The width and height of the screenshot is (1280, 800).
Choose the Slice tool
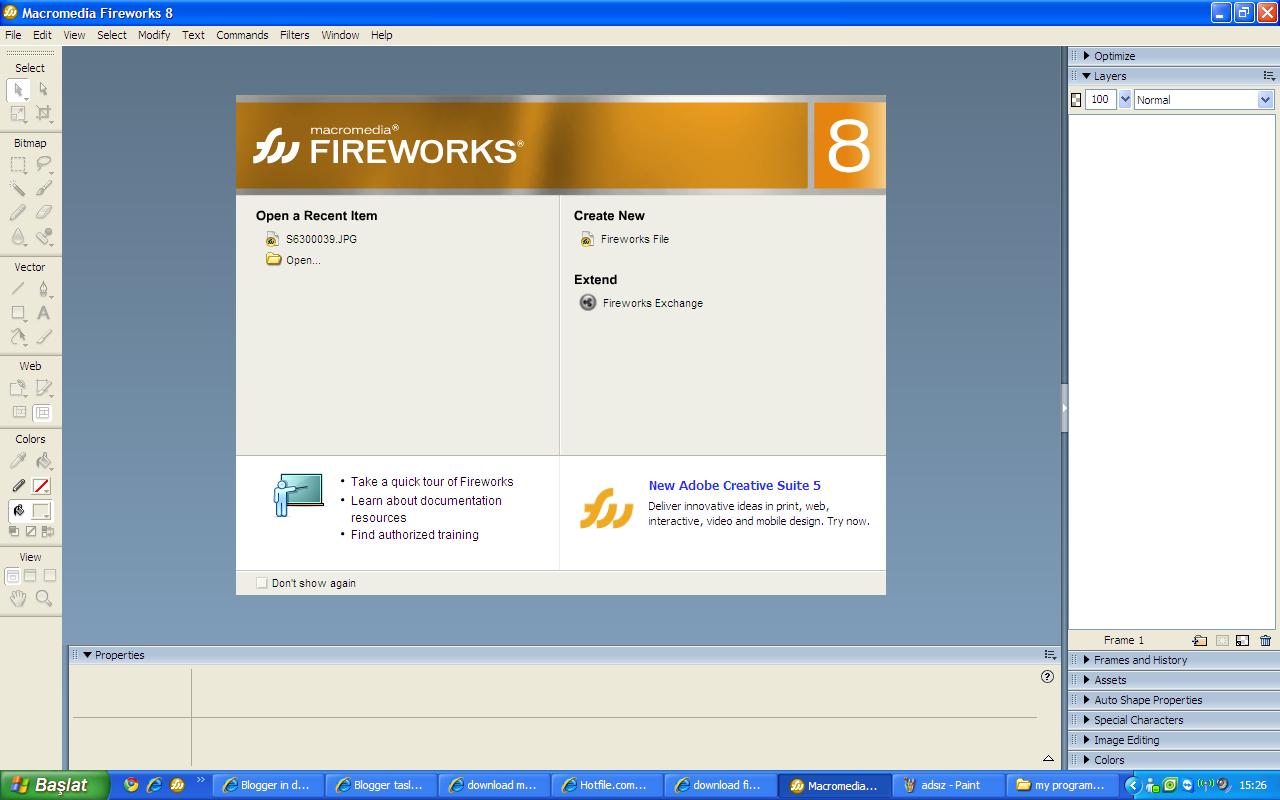coord(43,388)
